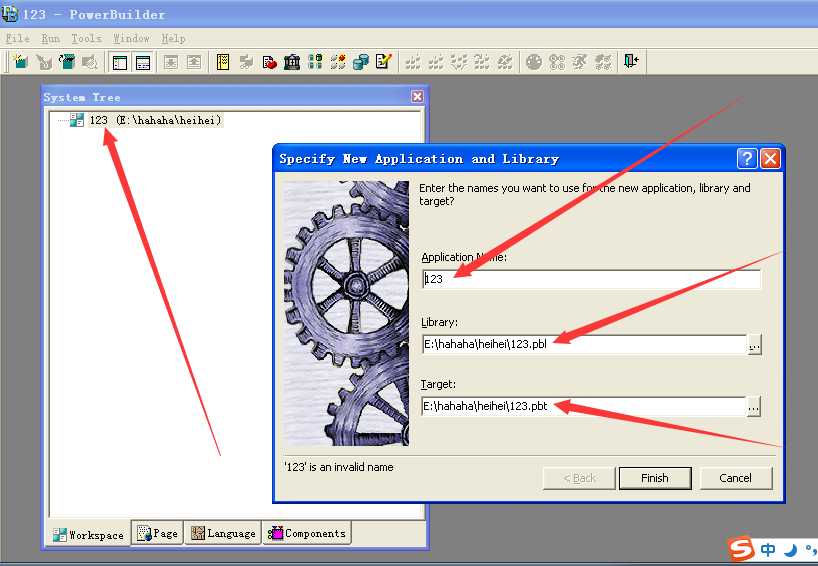Viewport: 818px width, 566px height.
Task: Open the Run menu
Action: (51, 38)
